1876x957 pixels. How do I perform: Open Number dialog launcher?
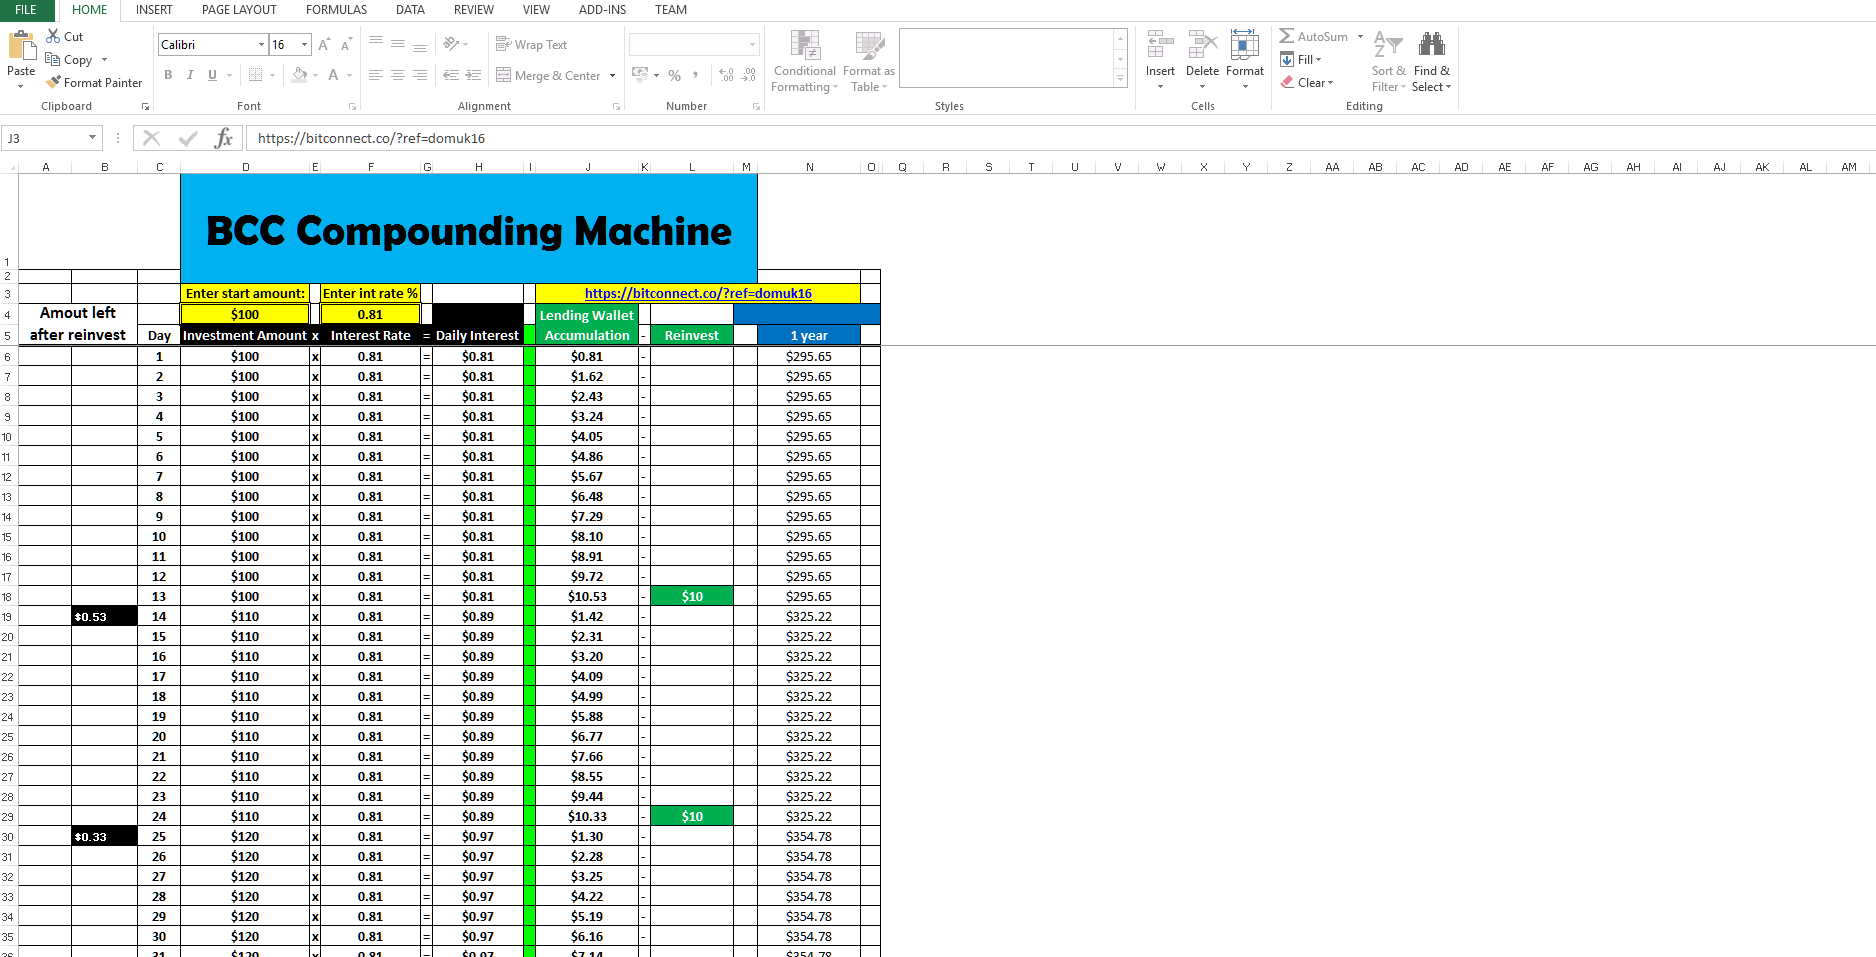pos(755,106)
